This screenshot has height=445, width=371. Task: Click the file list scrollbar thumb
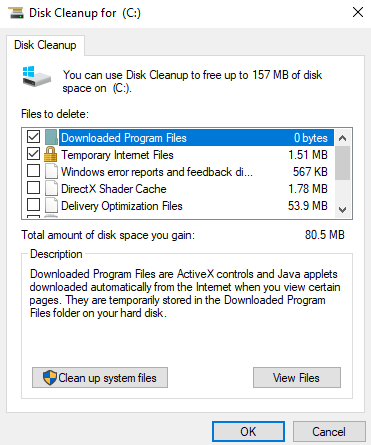click(342, 163)
